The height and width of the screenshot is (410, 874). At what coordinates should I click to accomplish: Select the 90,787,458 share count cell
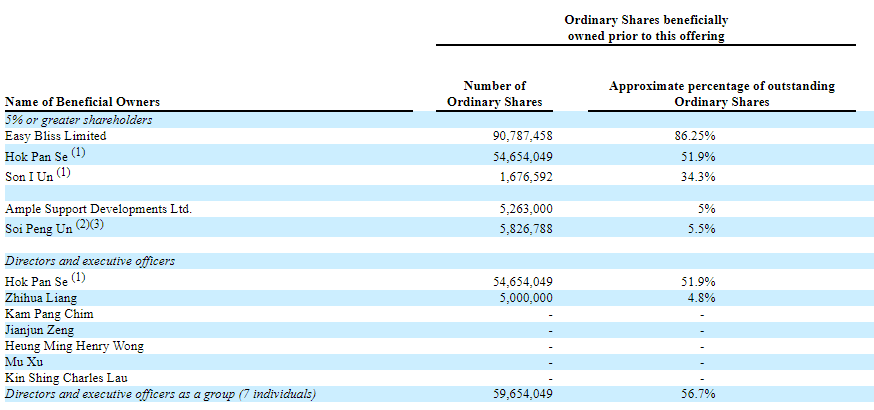[x=517, y=135]
